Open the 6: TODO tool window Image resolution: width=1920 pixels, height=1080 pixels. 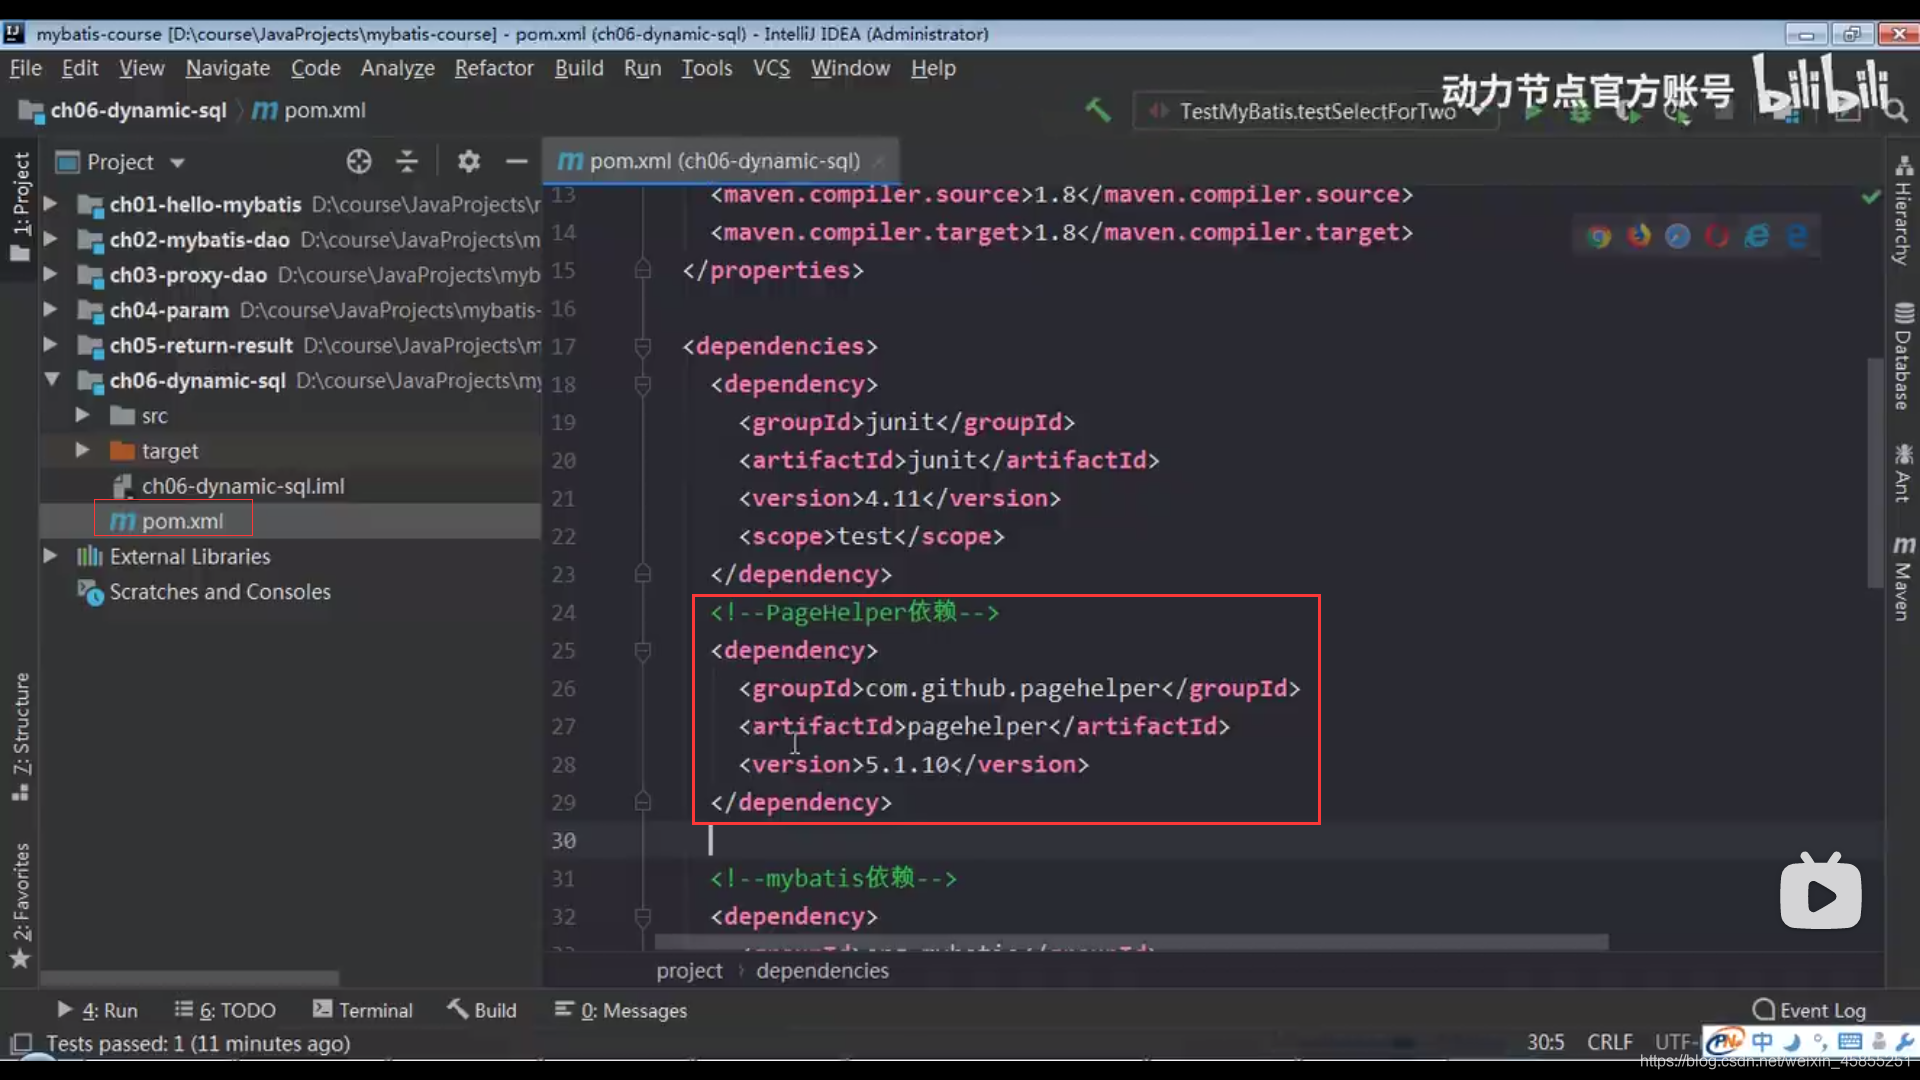pyautogui.click(x=225, y=1010)
